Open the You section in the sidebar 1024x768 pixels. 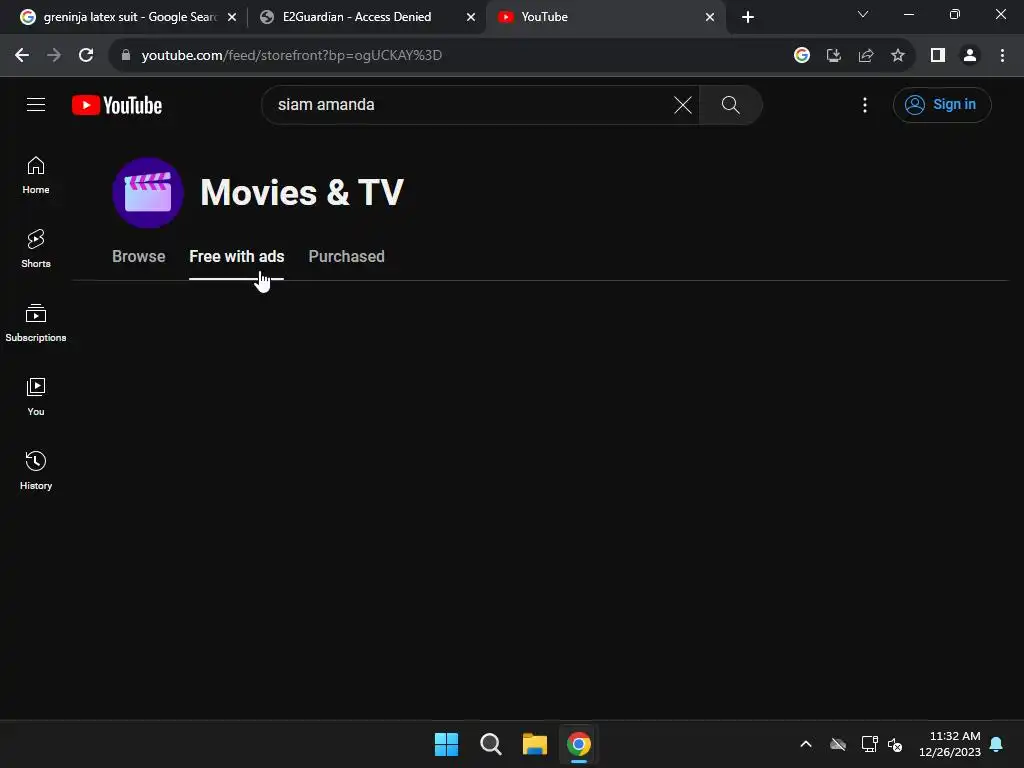[x=36, y=396]
